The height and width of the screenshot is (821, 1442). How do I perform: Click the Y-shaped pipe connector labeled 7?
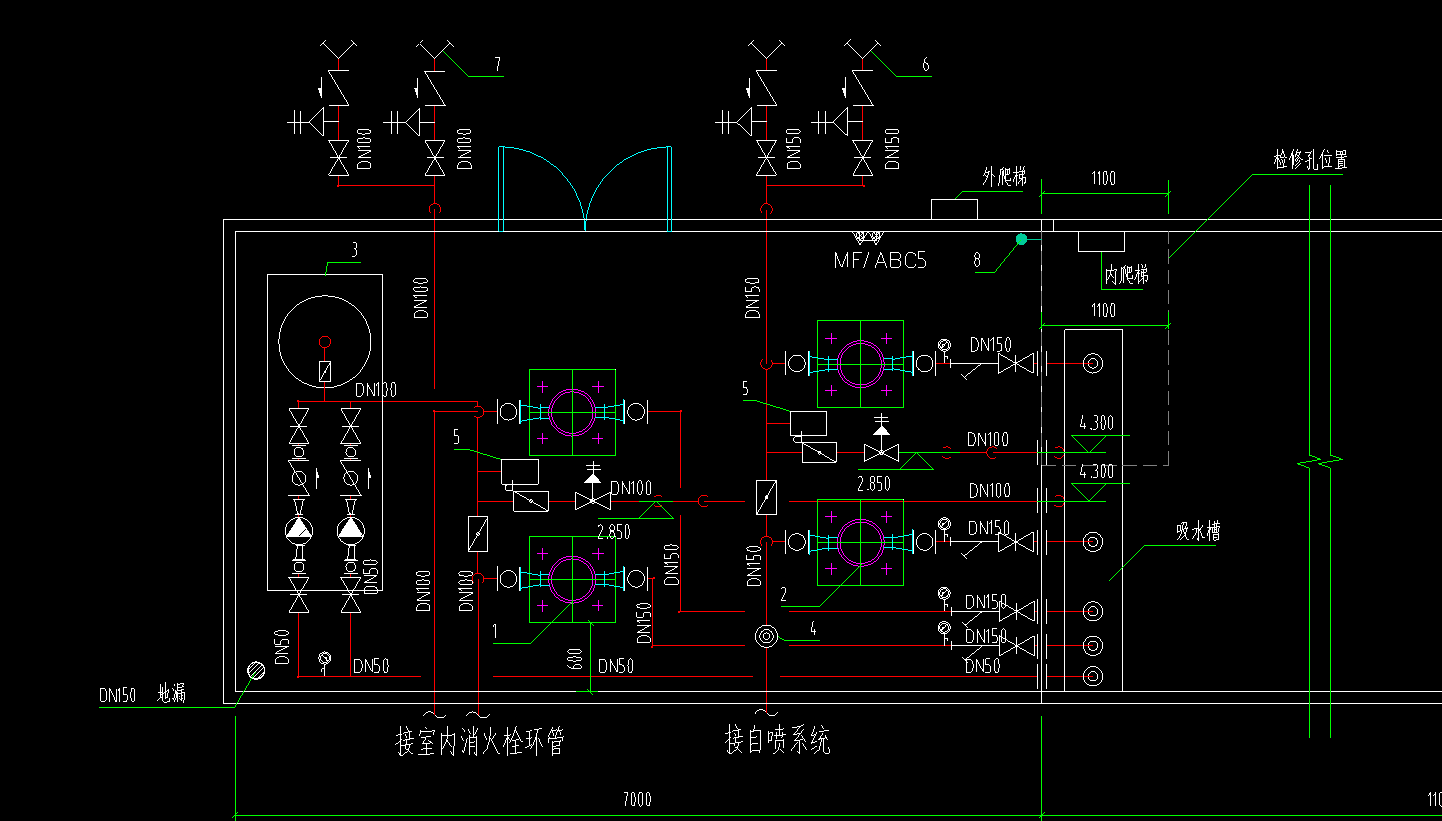434,49
